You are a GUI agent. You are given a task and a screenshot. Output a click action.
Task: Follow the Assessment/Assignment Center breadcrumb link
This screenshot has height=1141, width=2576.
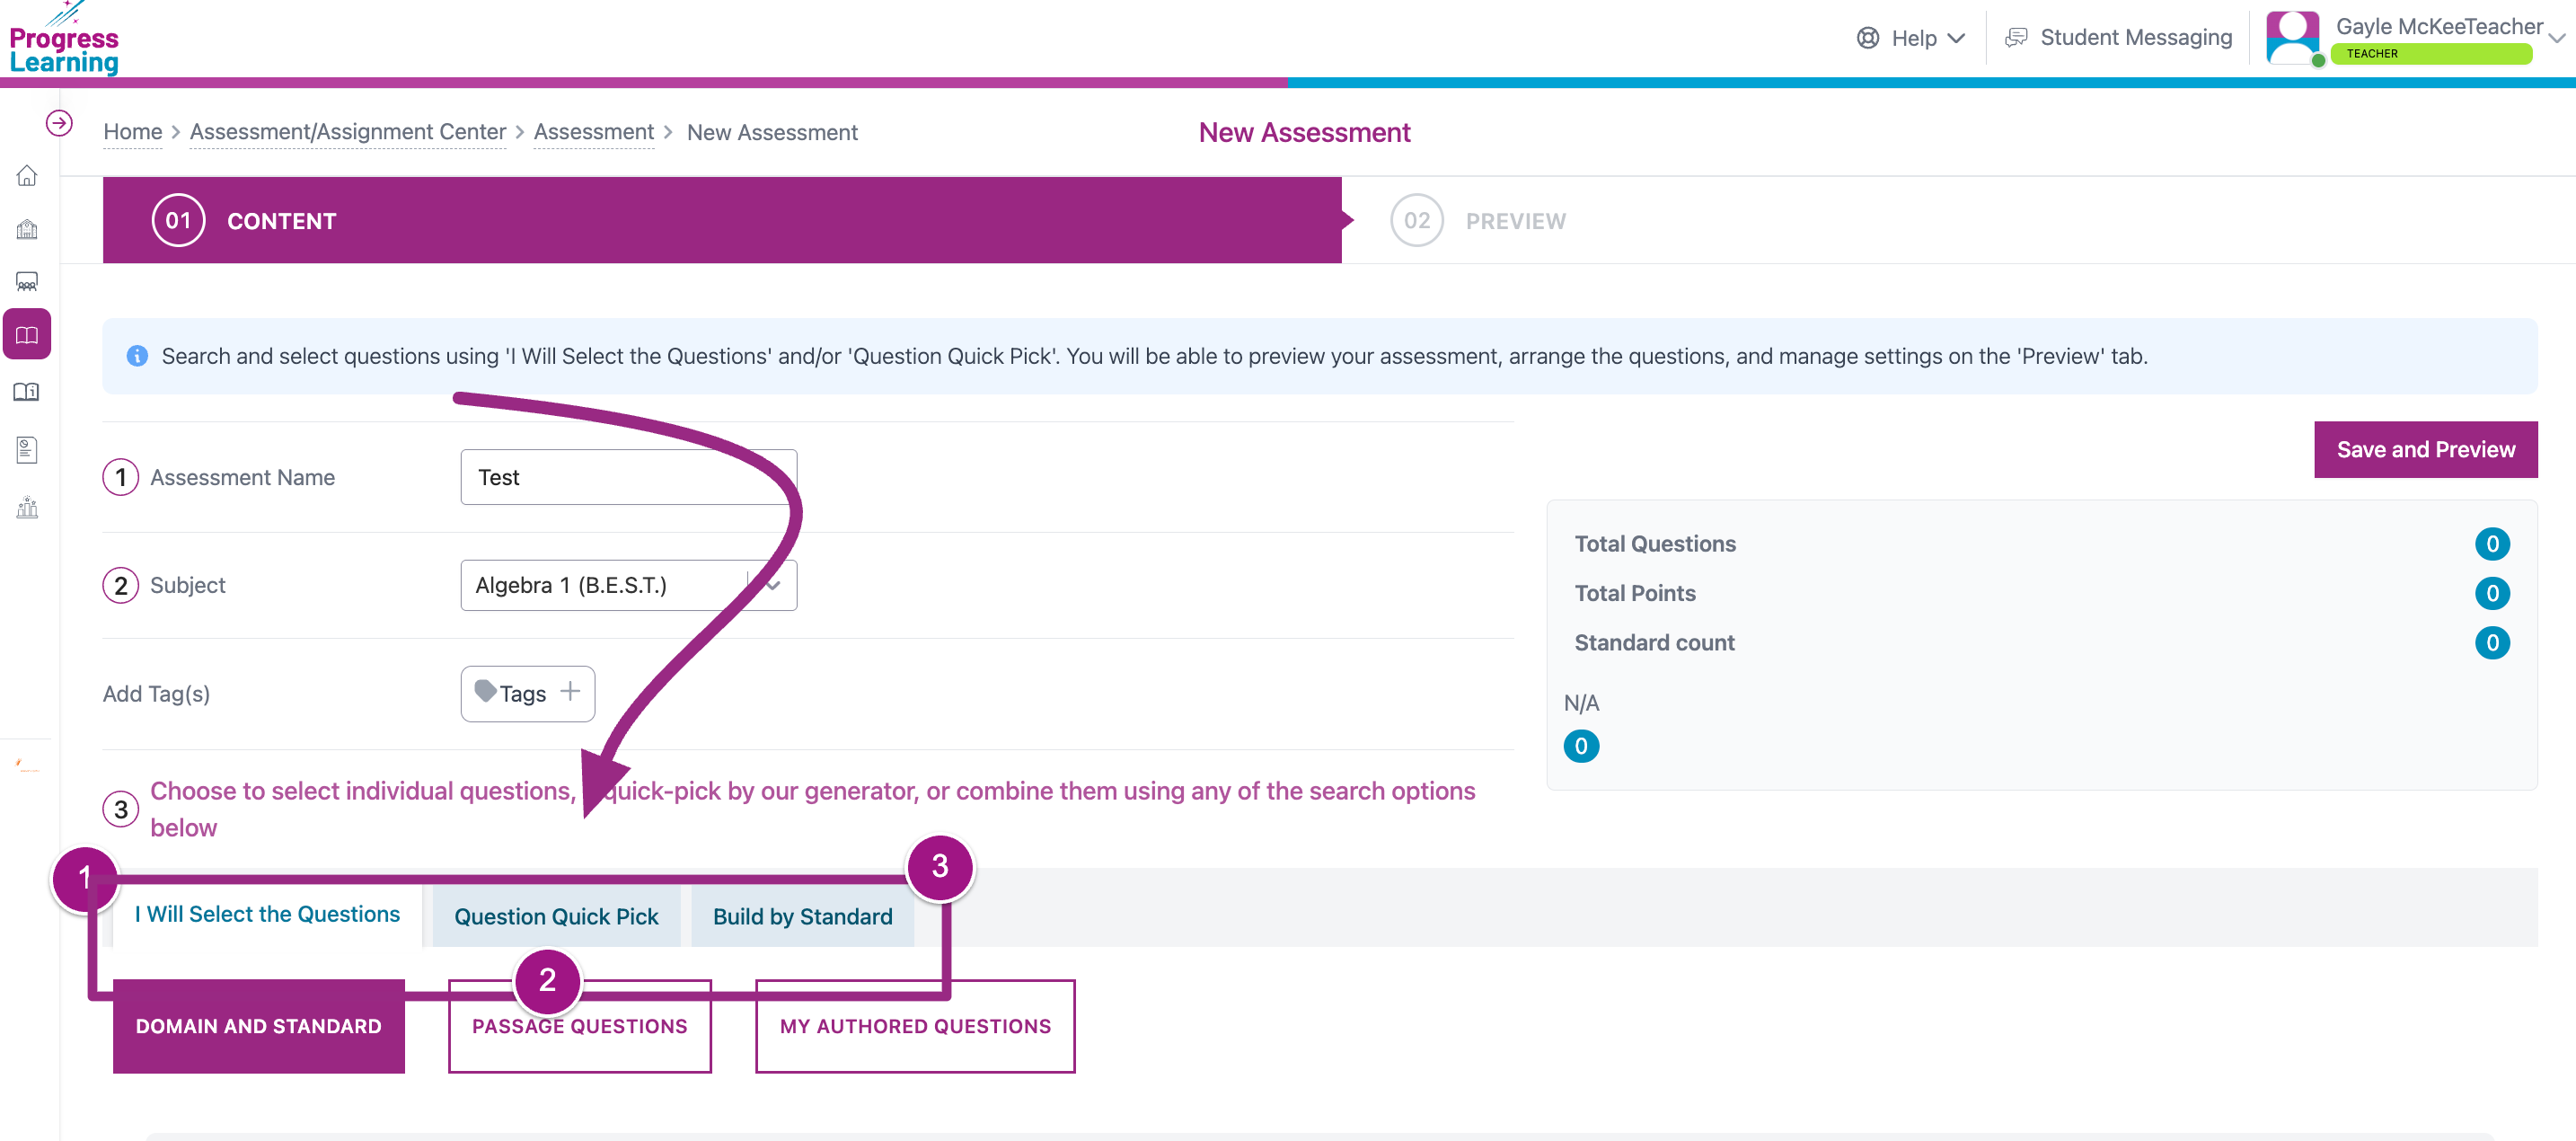tap(348, 132)
